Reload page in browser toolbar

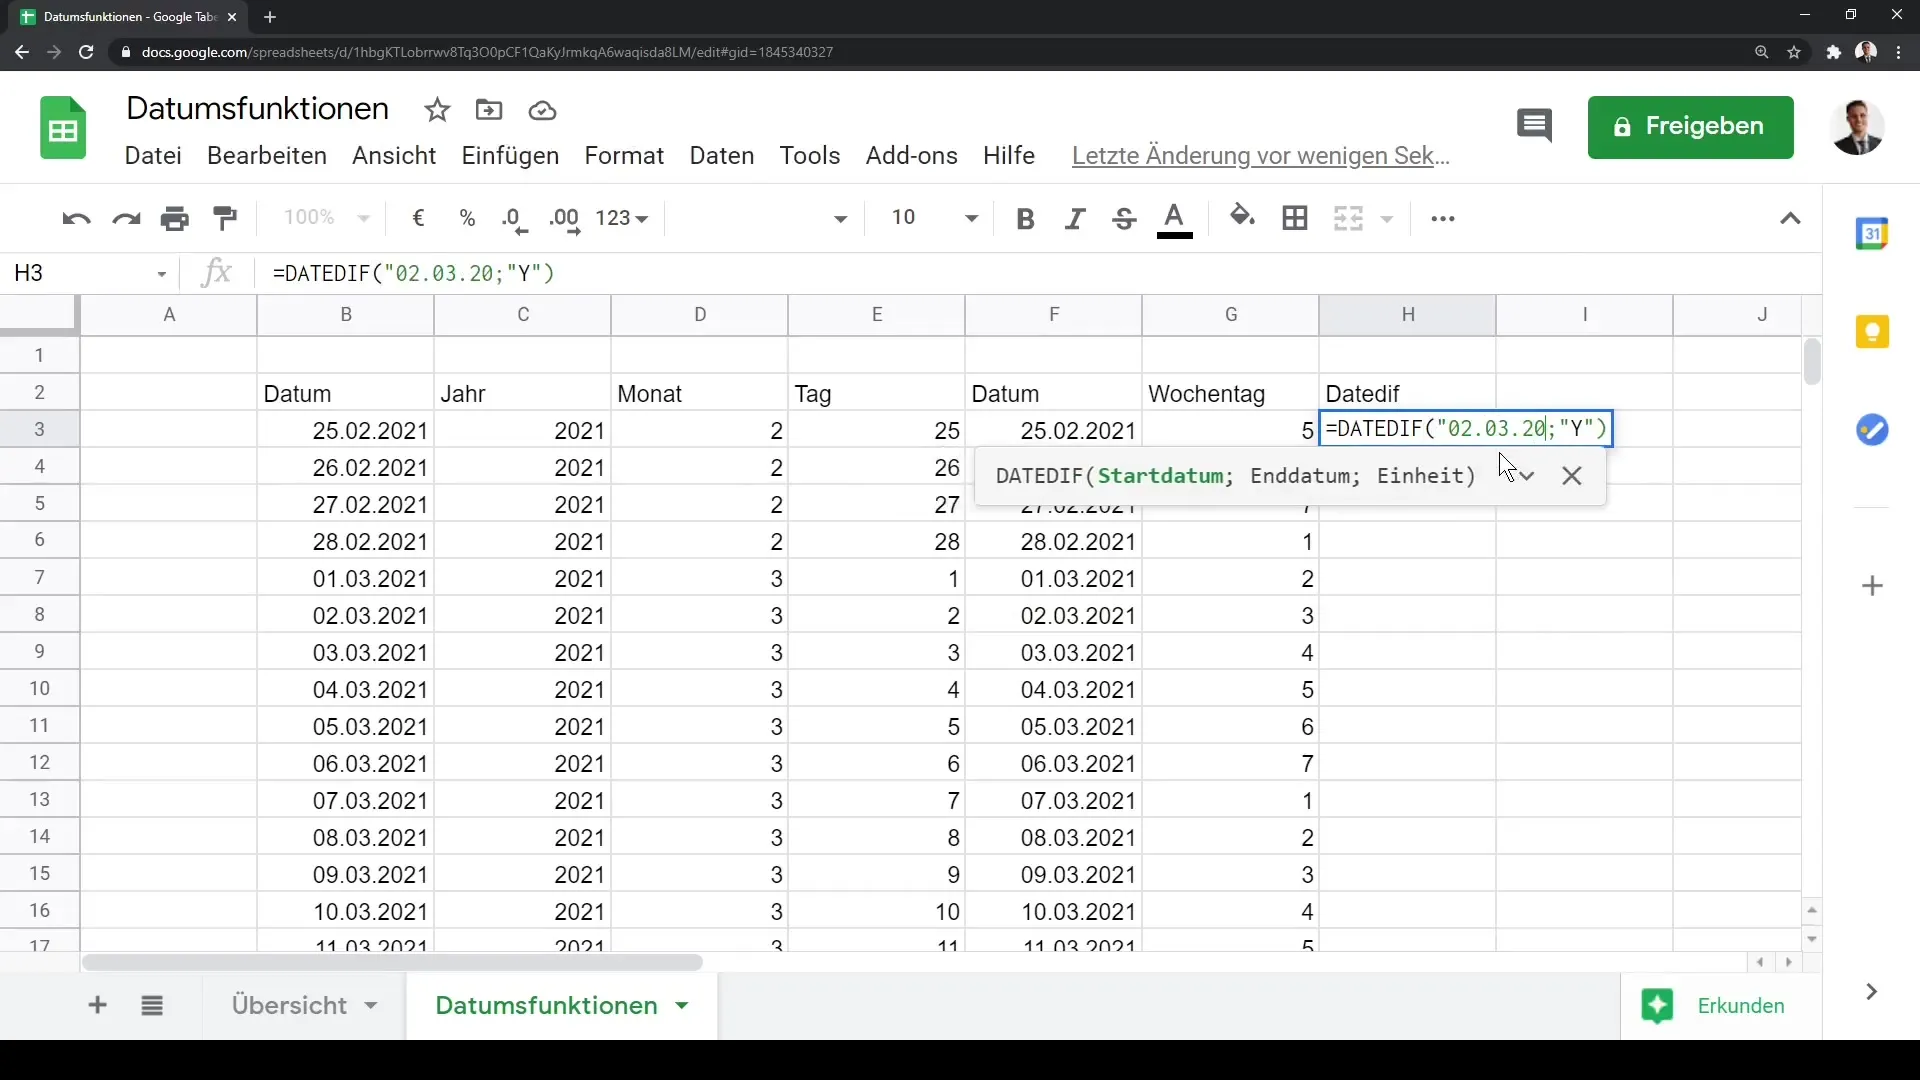[86, 52]
